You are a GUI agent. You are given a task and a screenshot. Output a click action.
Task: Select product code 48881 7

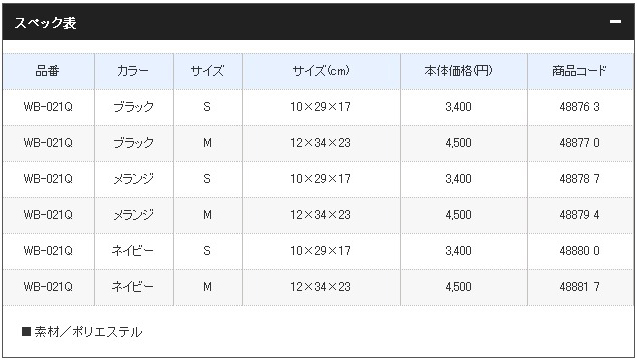point(579,287)
